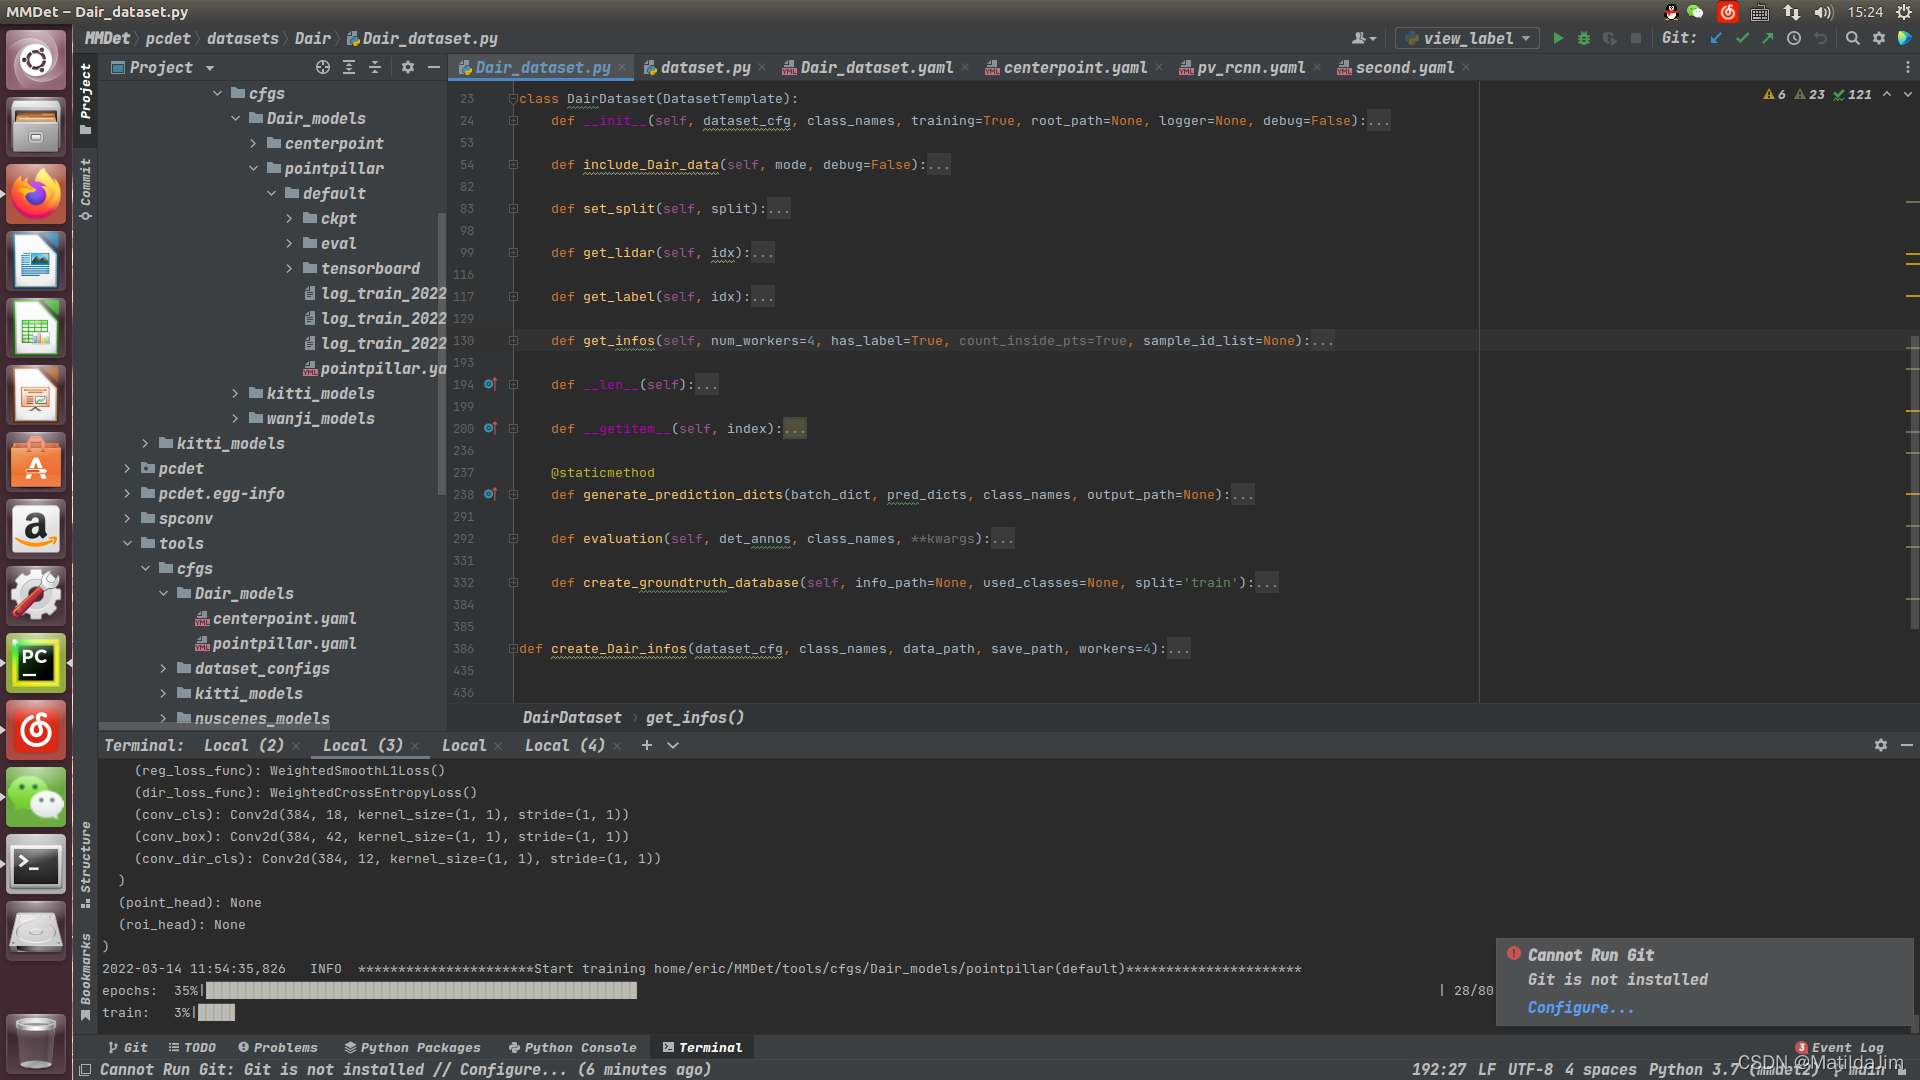Open Project panel options gear

coord(408,67)
